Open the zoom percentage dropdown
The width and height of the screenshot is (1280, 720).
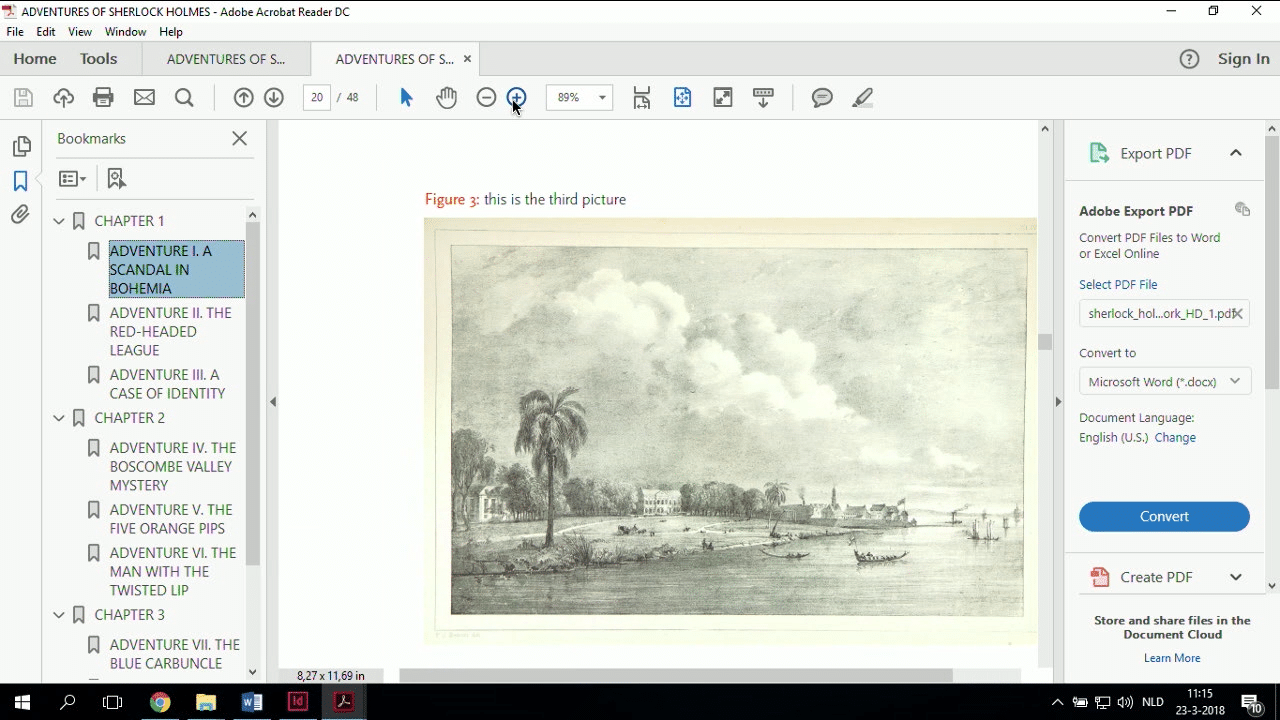[x=602, y=97]
